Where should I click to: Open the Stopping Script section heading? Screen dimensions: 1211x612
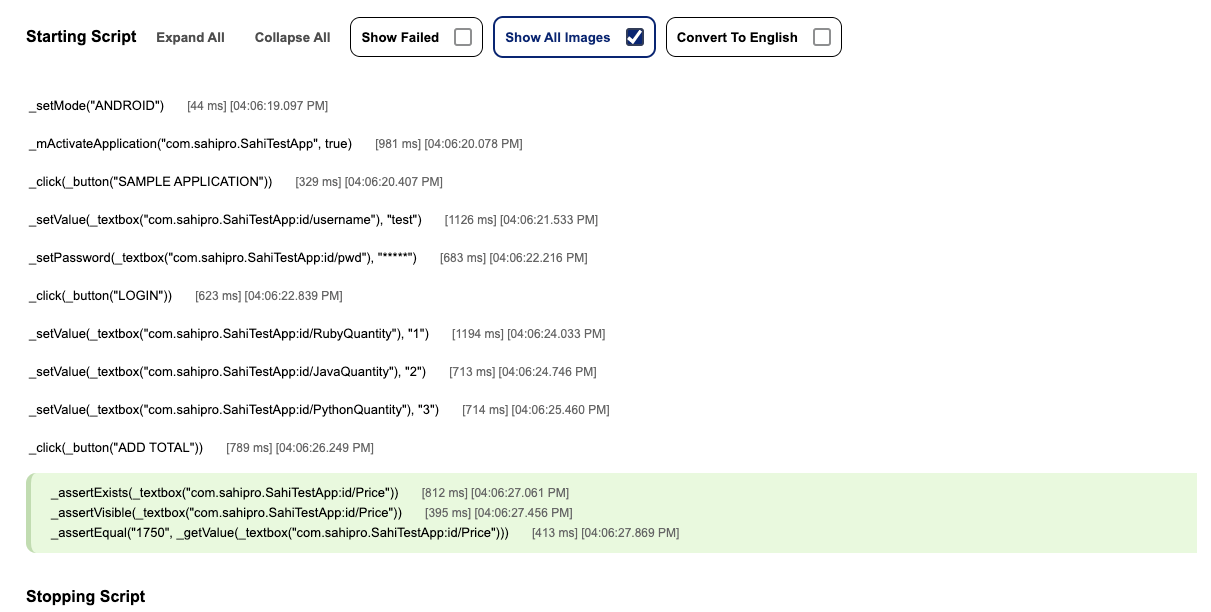click(85, 596)
